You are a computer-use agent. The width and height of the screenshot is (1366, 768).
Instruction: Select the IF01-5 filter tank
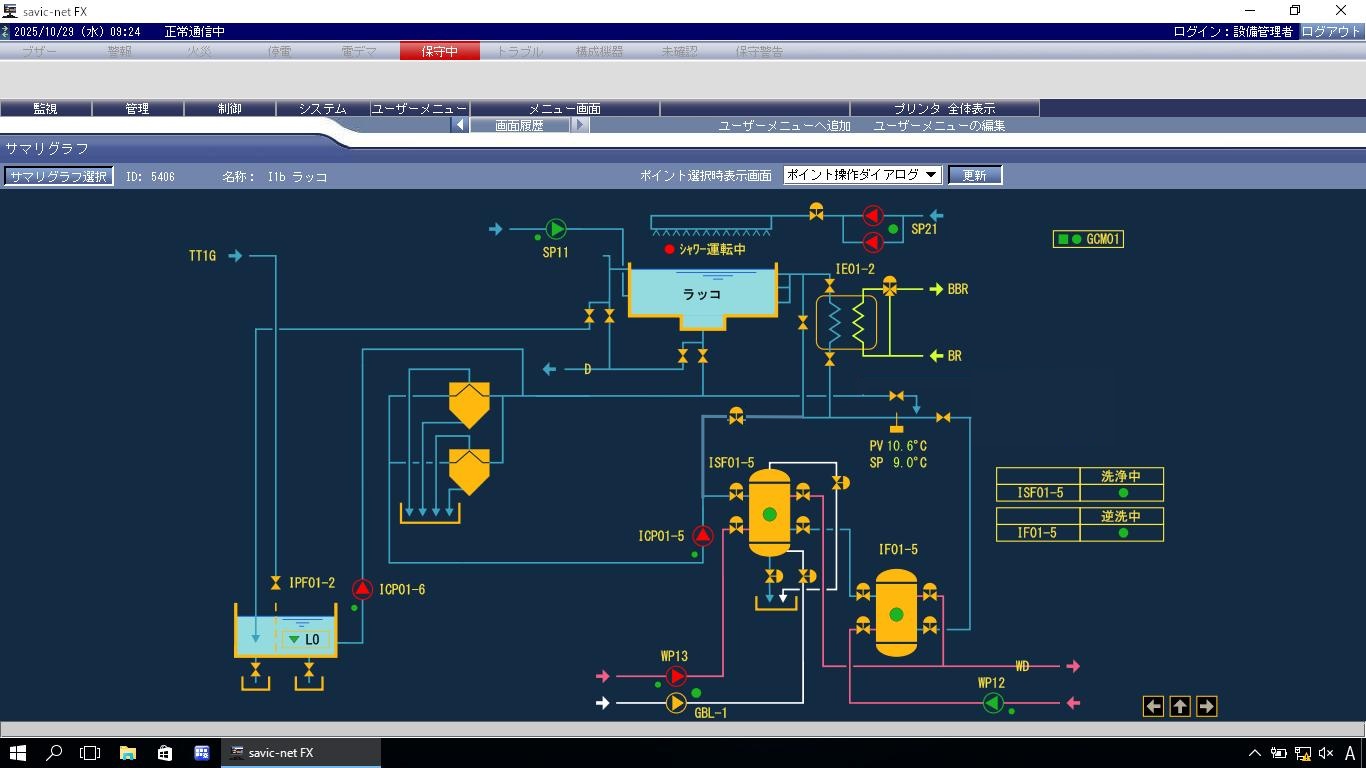point(896,613)
